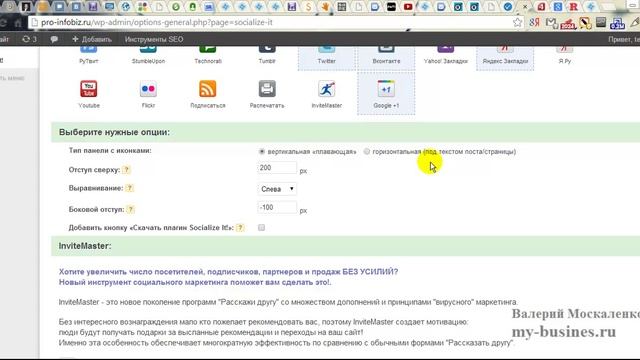Choose горизонтальная panel type
The image size is (640, 360).
(367, 151)
